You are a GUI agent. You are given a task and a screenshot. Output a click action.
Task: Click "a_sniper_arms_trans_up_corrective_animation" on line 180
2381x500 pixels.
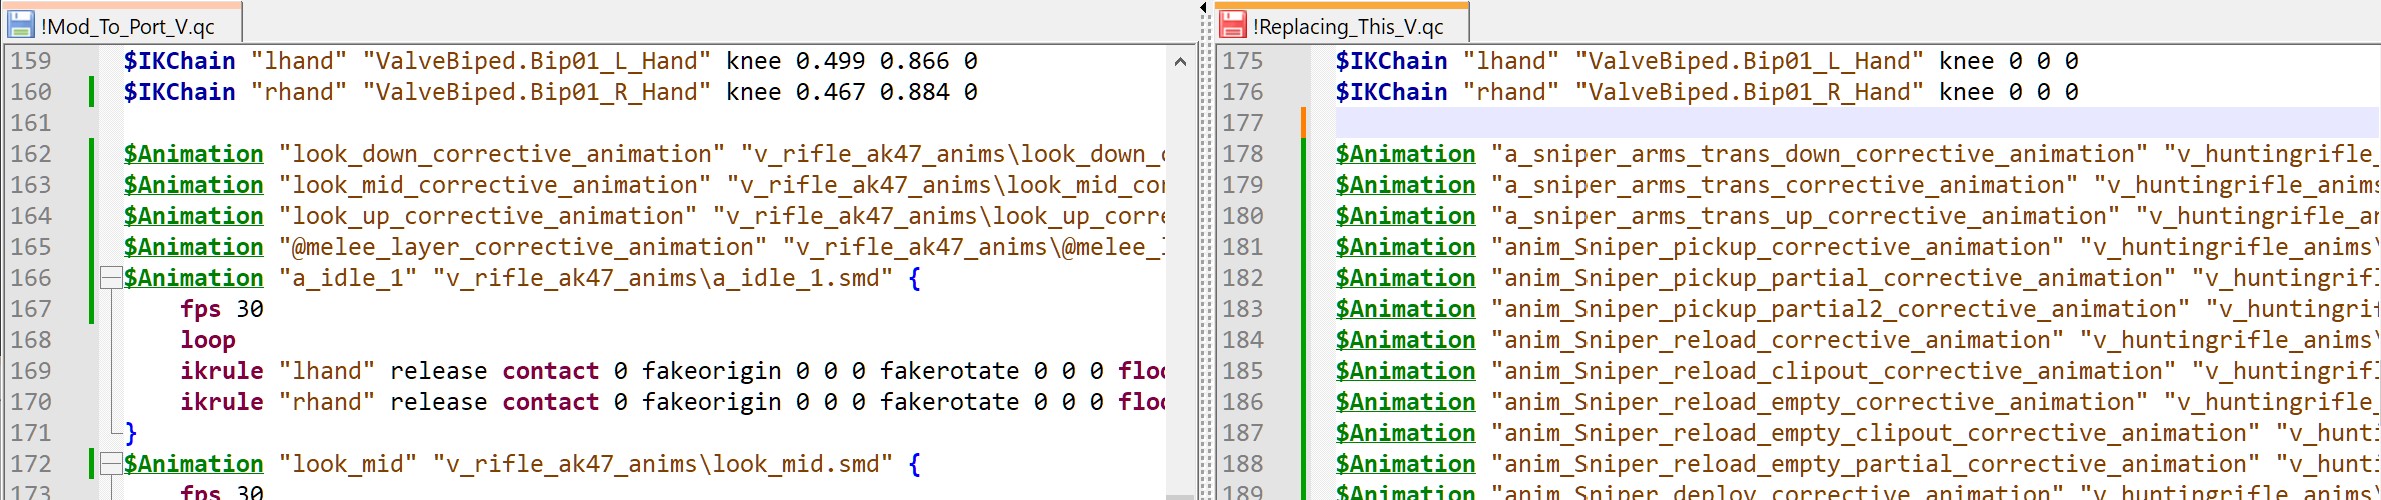pos(1805,216)
